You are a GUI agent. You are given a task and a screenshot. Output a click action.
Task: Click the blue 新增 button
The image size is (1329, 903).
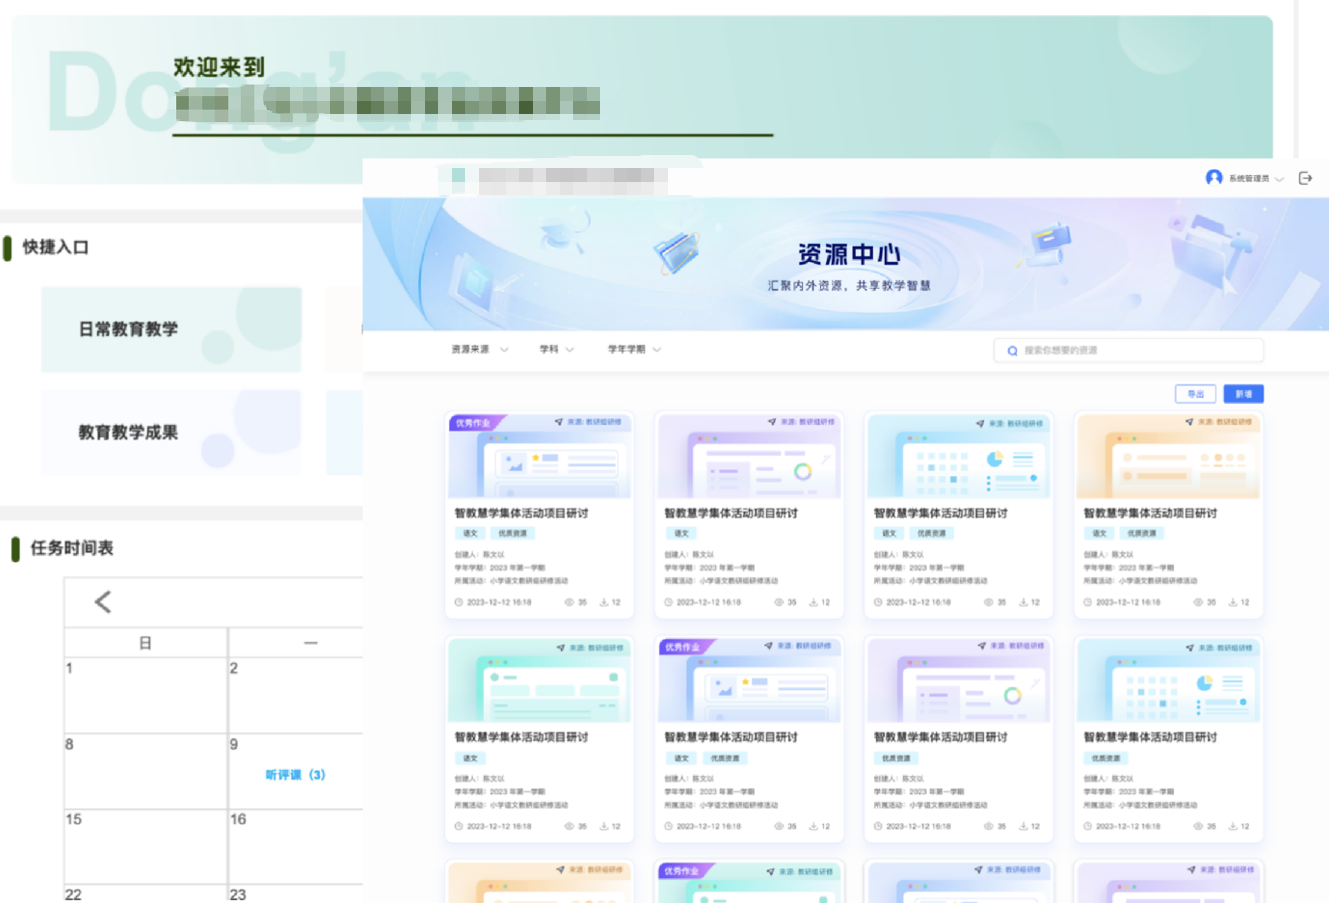tap(1244, 394)
